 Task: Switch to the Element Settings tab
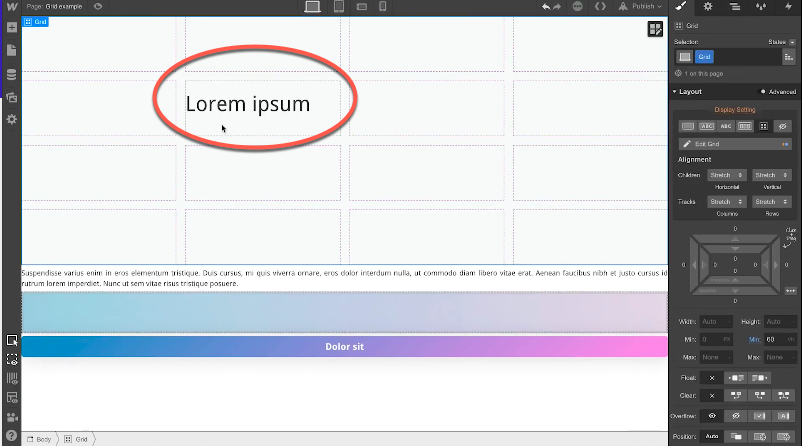click(x=708, y=7)
